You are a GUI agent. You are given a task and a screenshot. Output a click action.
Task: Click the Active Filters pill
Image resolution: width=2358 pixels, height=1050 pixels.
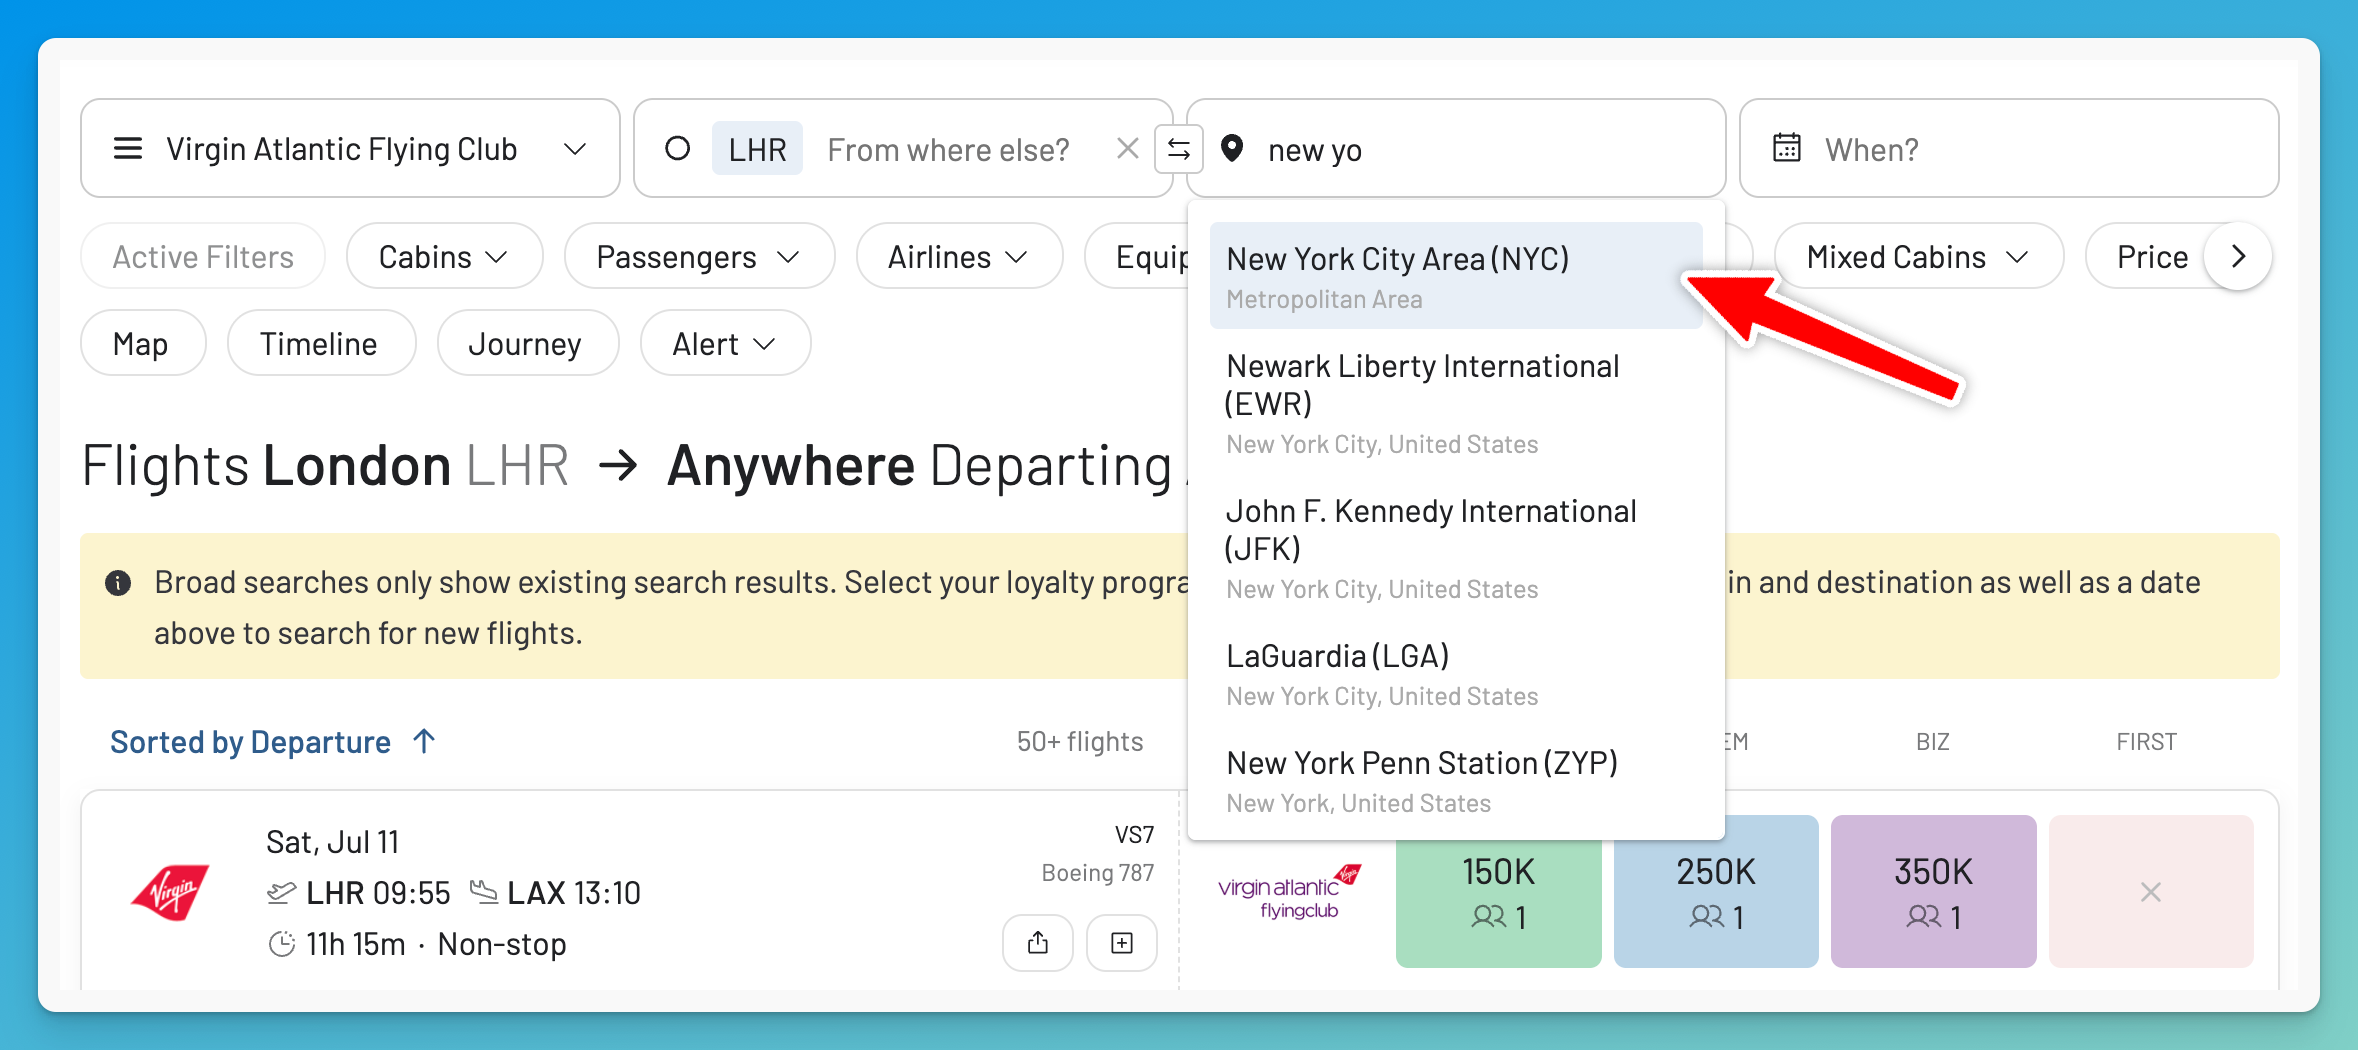pos(203,257)
